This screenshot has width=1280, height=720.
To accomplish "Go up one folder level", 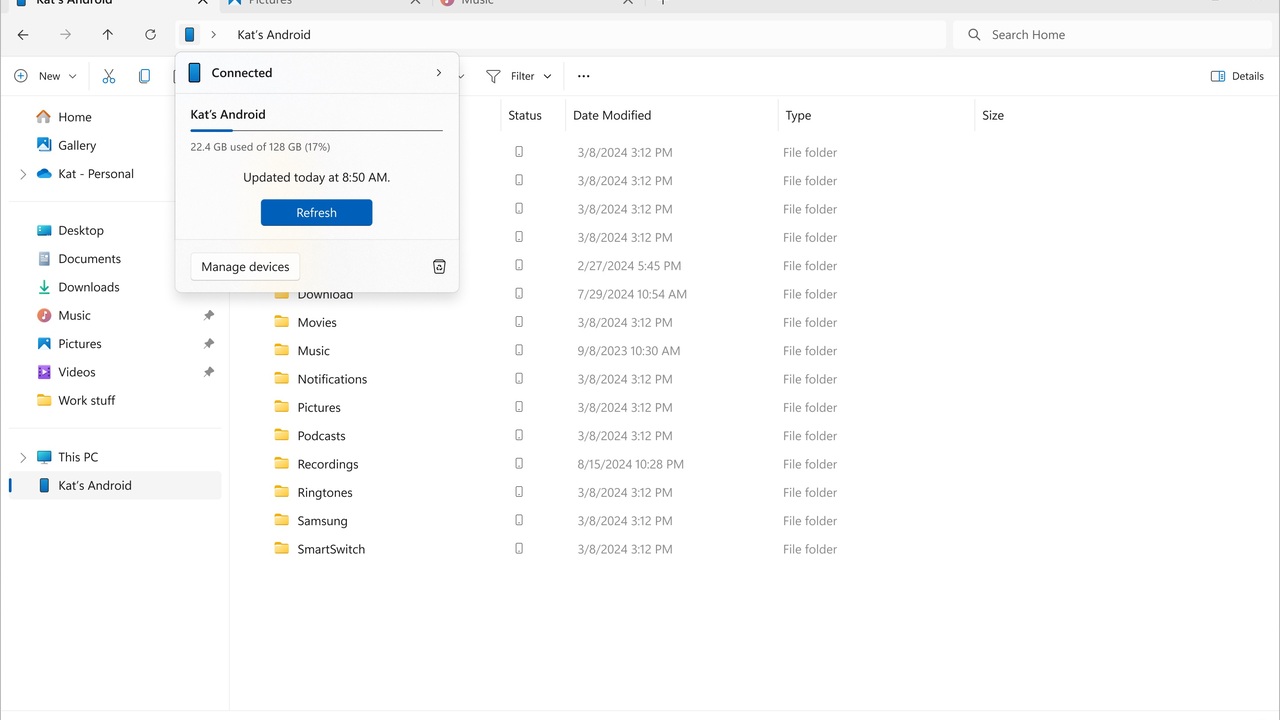I will (107, 34).
